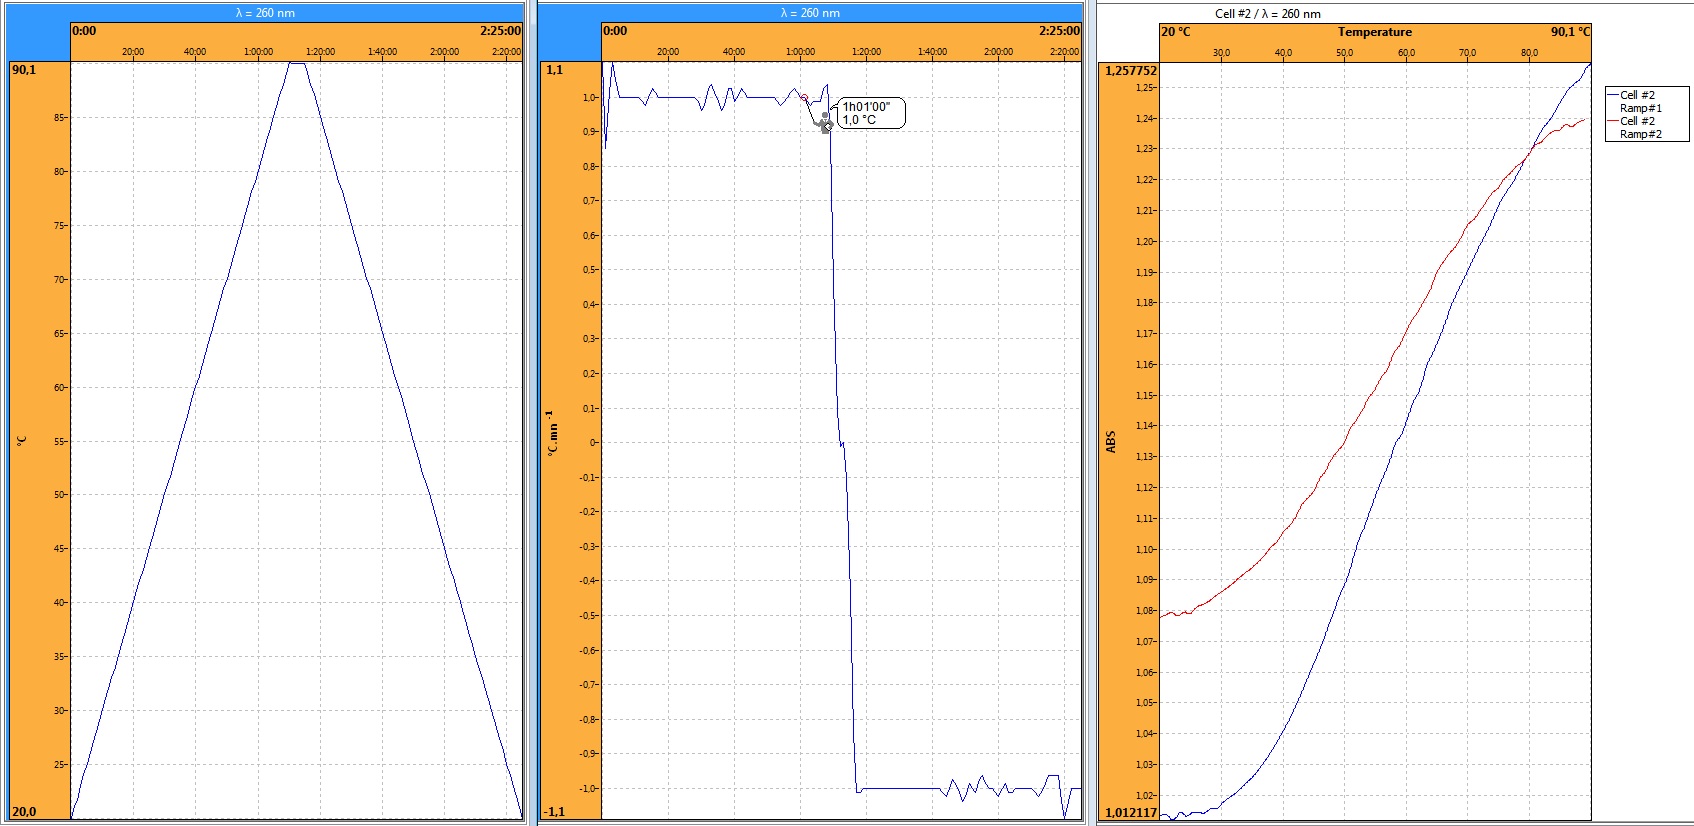Viewport: 1694px width, 826px height.
Task: Click the 90,1 maximum value on left graph
Action: tap(24, 70)
